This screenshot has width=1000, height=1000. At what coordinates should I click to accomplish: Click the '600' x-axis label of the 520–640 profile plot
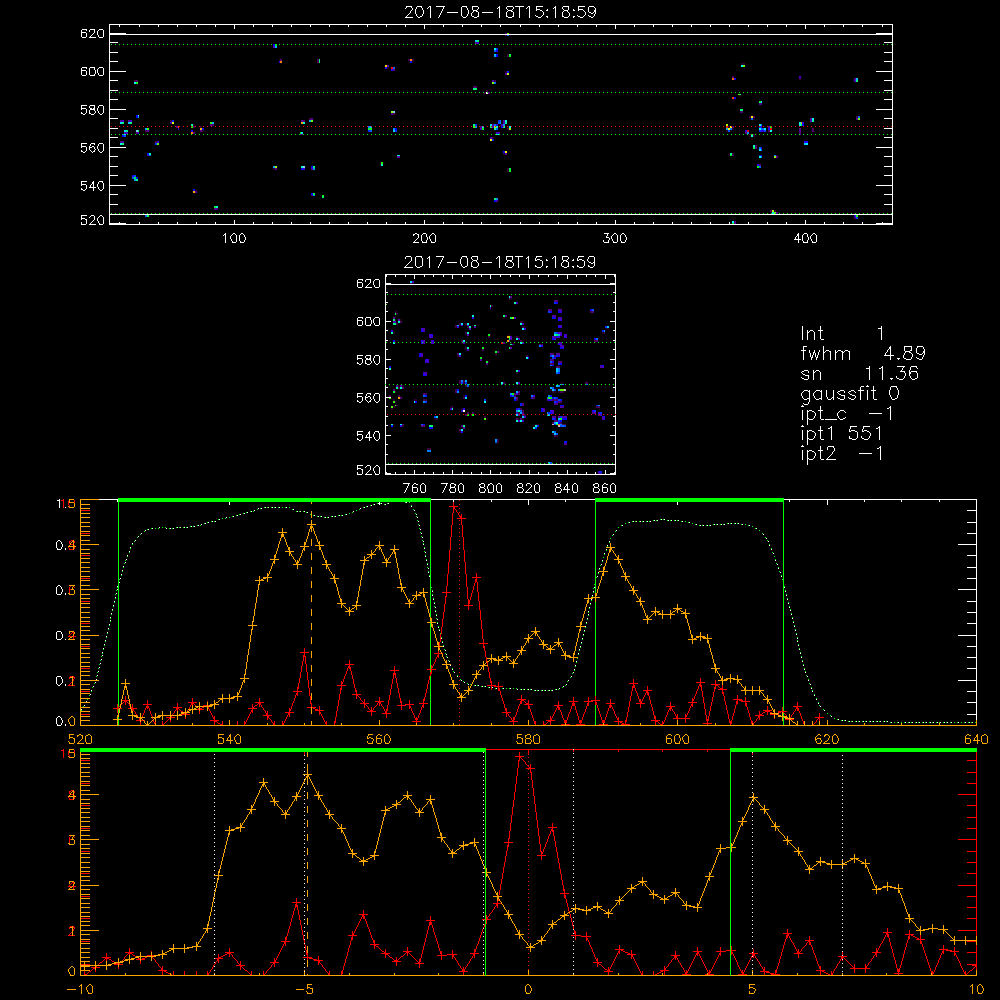pos(677,739)
